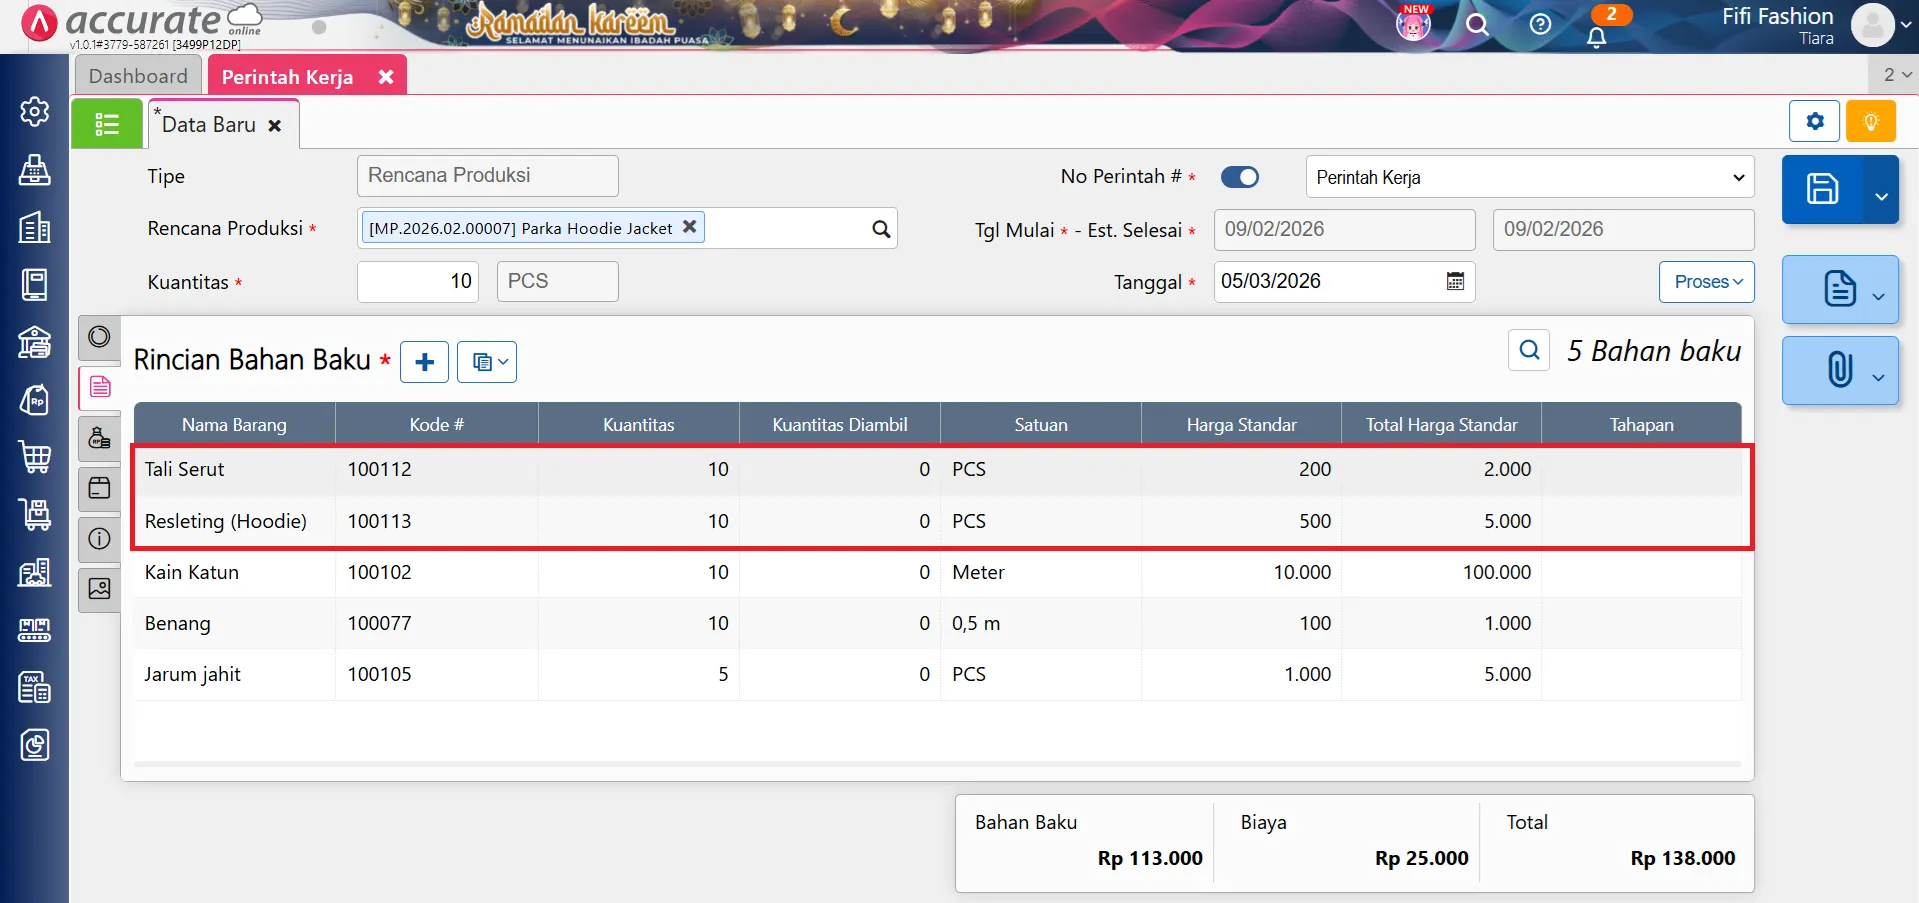1919x903 pixels.
Task: Search within Rincian Bahan Baku table
Action: pos(1529,350)
